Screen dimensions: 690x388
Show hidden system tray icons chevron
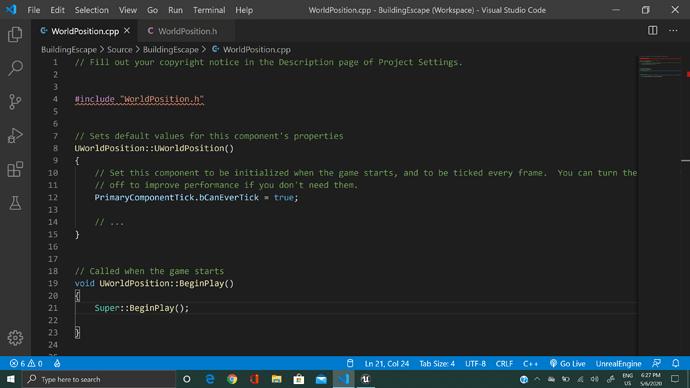point(537,379)
